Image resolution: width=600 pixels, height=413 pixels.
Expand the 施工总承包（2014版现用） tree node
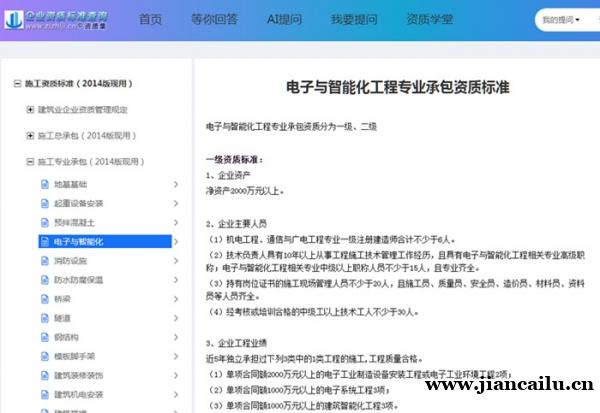pos(30,135)
